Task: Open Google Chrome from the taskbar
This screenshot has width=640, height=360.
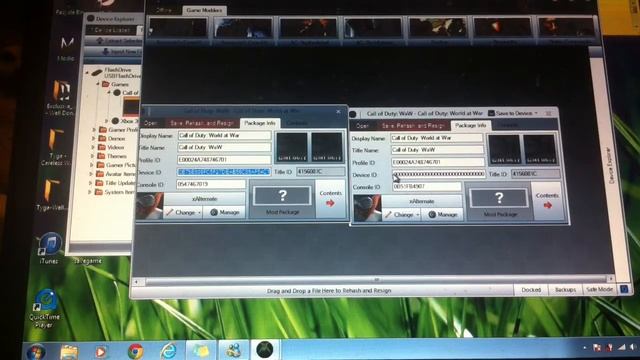Action: click(x=135, y=351)
